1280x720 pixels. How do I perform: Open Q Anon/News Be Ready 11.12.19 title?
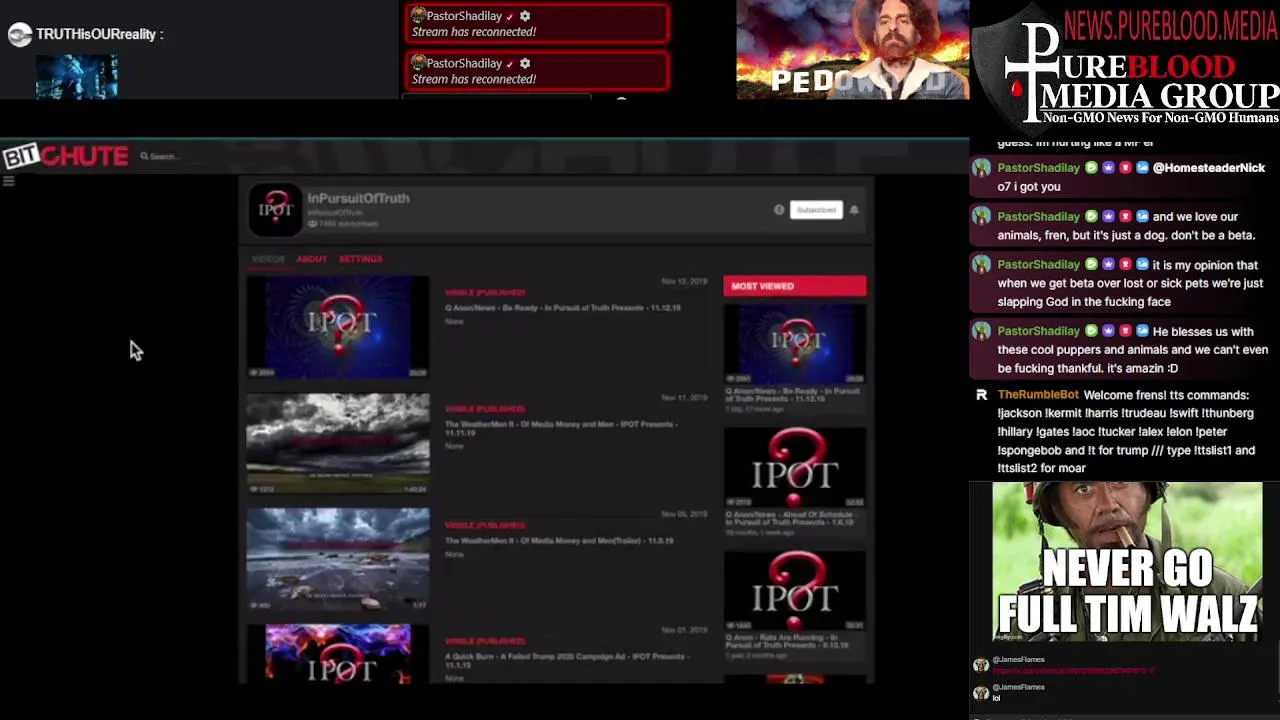[563, 308]
